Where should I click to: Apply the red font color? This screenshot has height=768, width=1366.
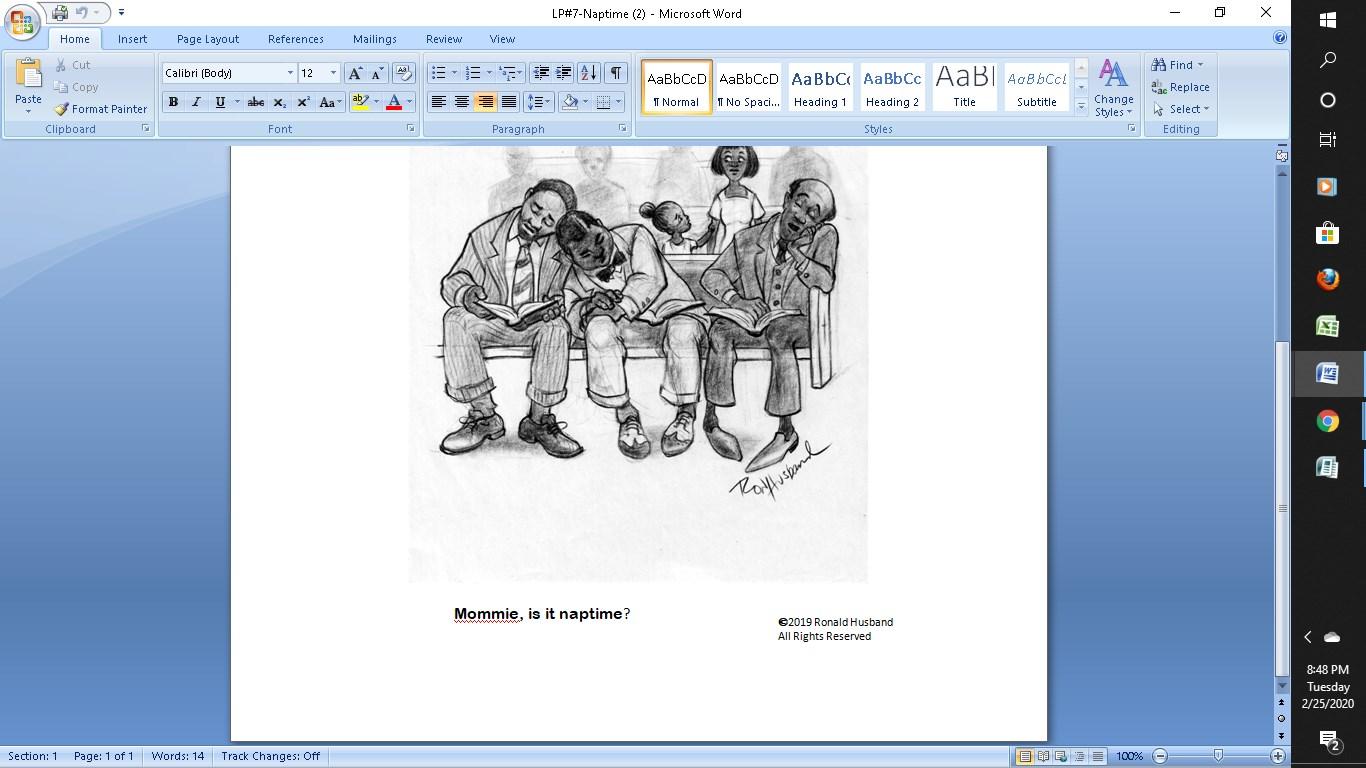pyautogui.click(x=394, y=102)
